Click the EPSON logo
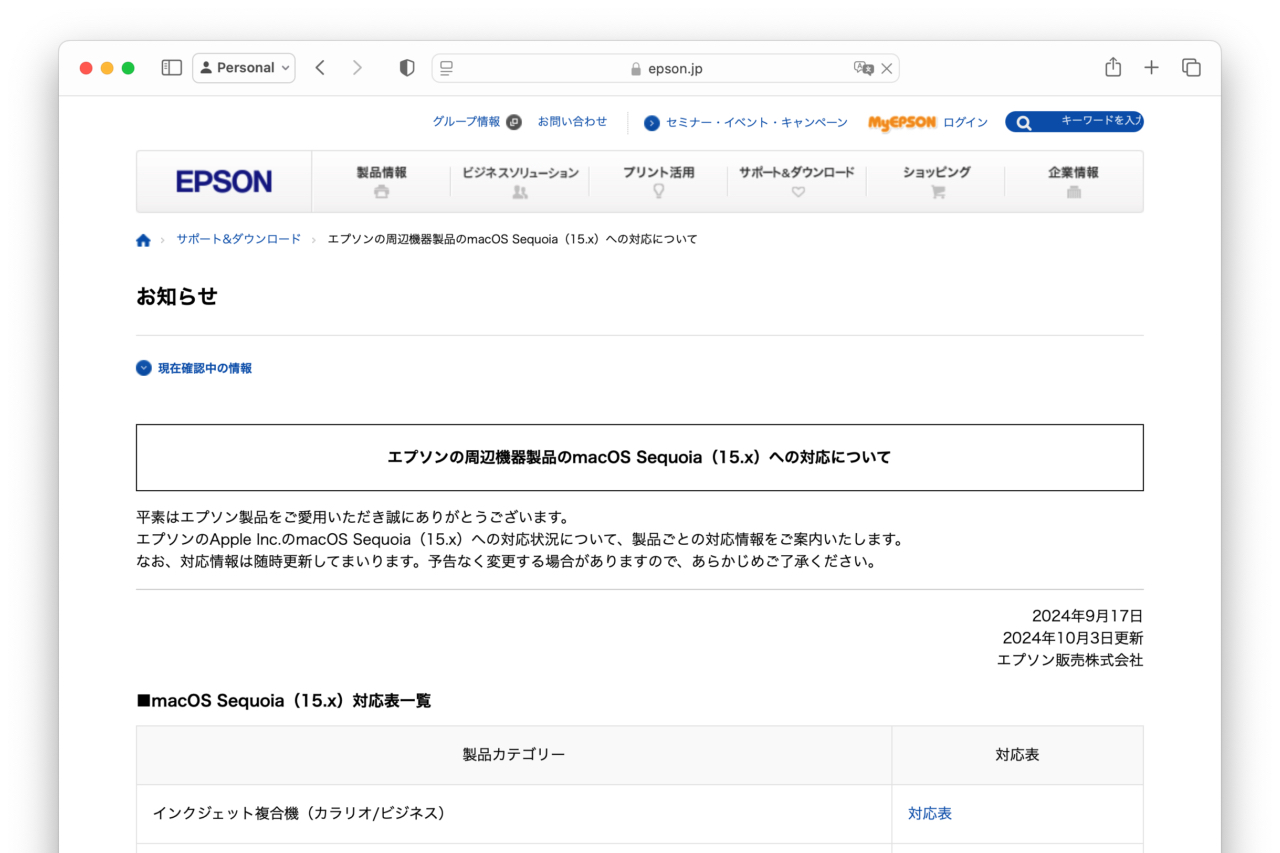 coord(224,181)
